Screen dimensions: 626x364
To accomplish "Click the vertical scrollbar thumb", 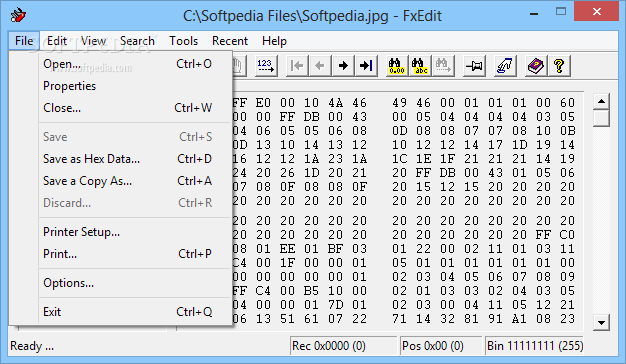I will pyautogui.click(x=601, y=118).
